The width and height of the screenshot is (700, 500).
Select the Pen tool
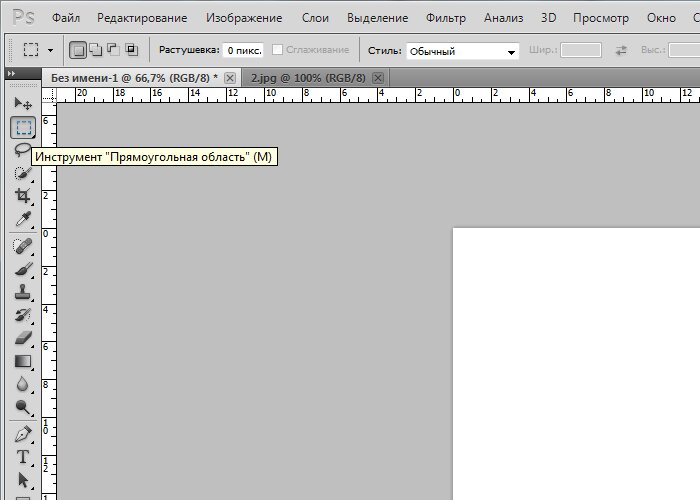pyautogui.click(x=22, y=435)
